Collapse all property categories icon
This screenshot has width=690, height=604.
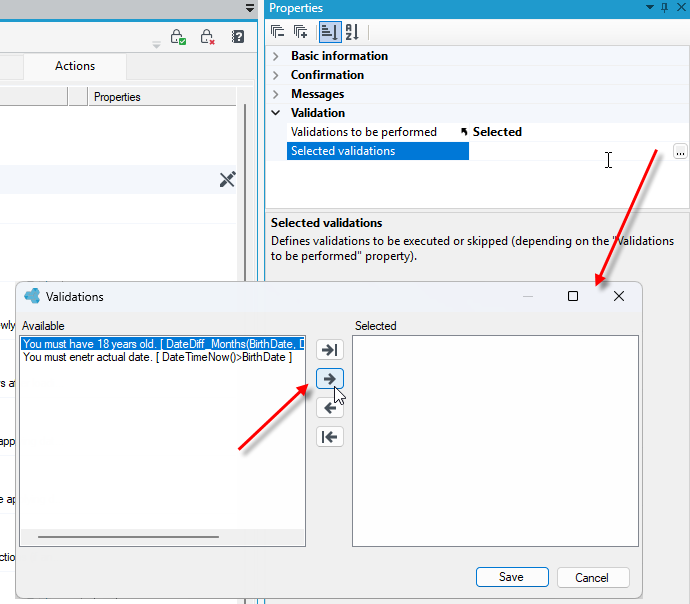tap(277, 32)
